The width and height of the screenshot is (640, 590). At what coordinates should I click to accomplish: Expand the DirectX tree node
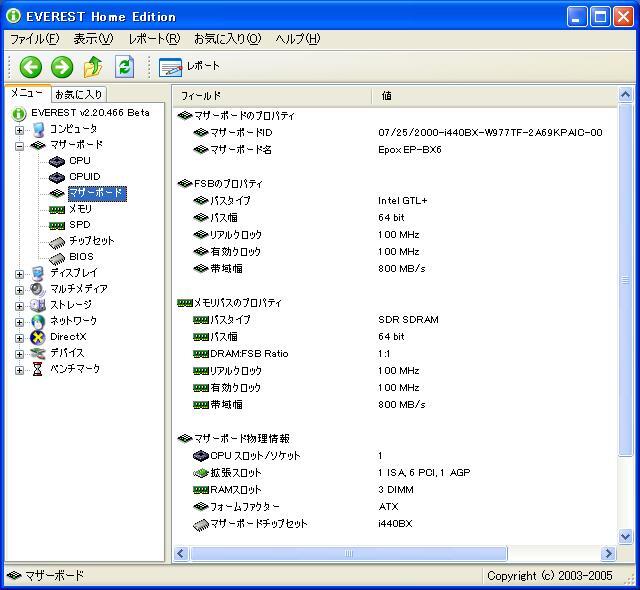(x=20, y=338)
